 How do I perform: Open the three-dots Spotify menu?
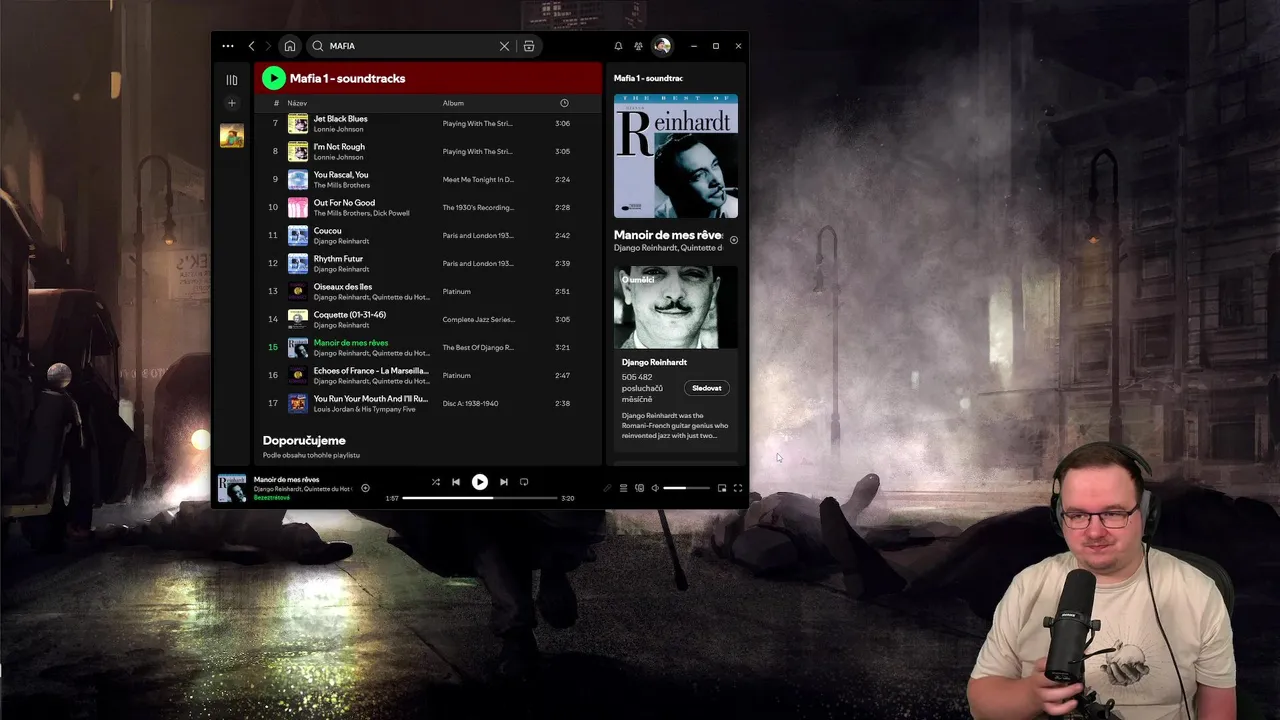coord(228,46)
